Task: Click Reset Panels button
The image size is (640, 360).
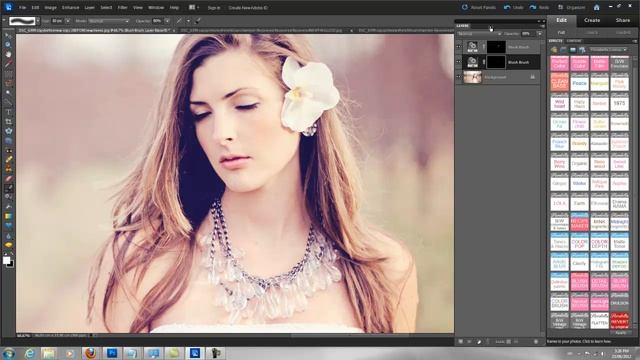Action: (479, 7)
